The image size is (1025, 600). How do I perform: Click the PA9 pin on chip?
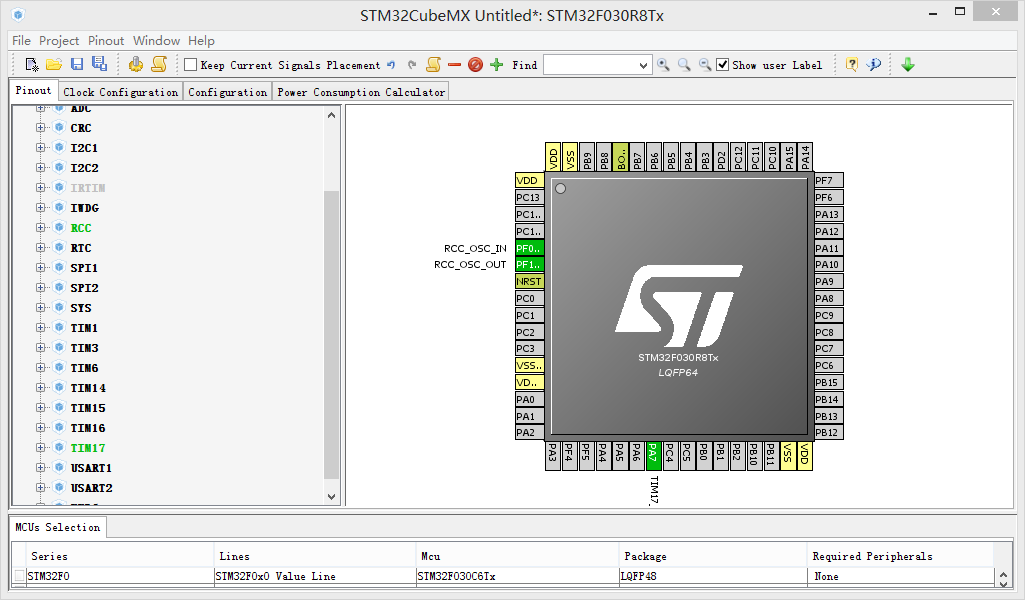pyautogui.click(x=828, y=282)
